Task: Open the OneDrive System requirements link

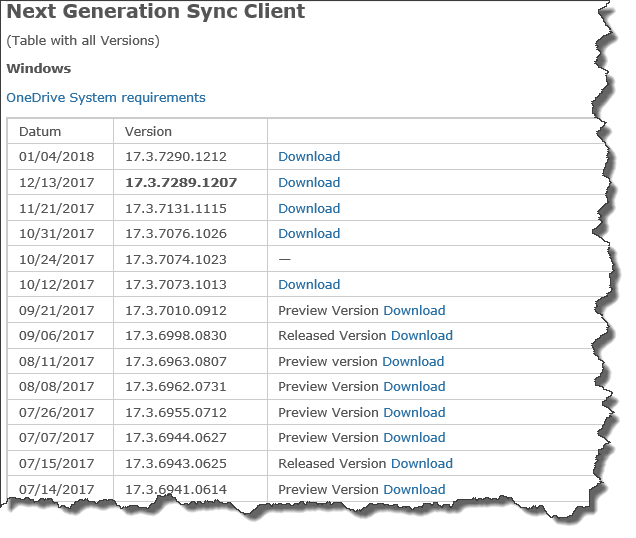Action: 106,98
